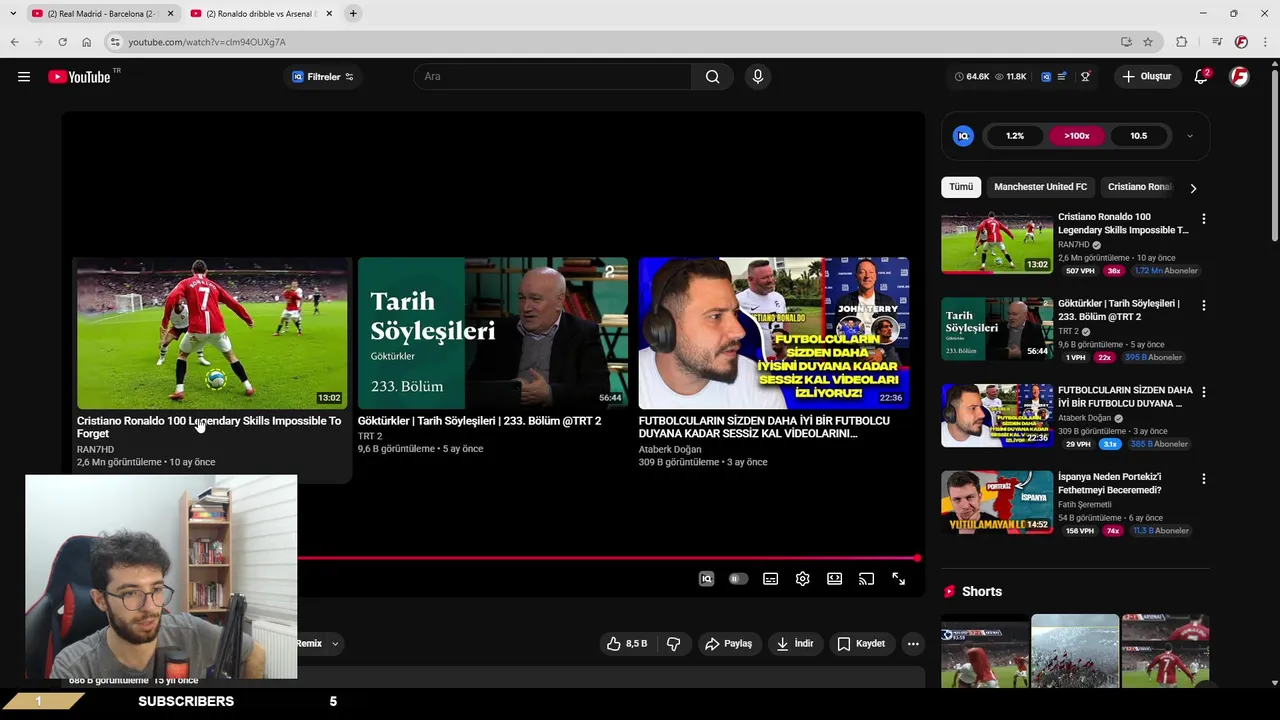Click the 36x outlier badge
Viewport: 1280px width, 720px height.
[1114, 271]
